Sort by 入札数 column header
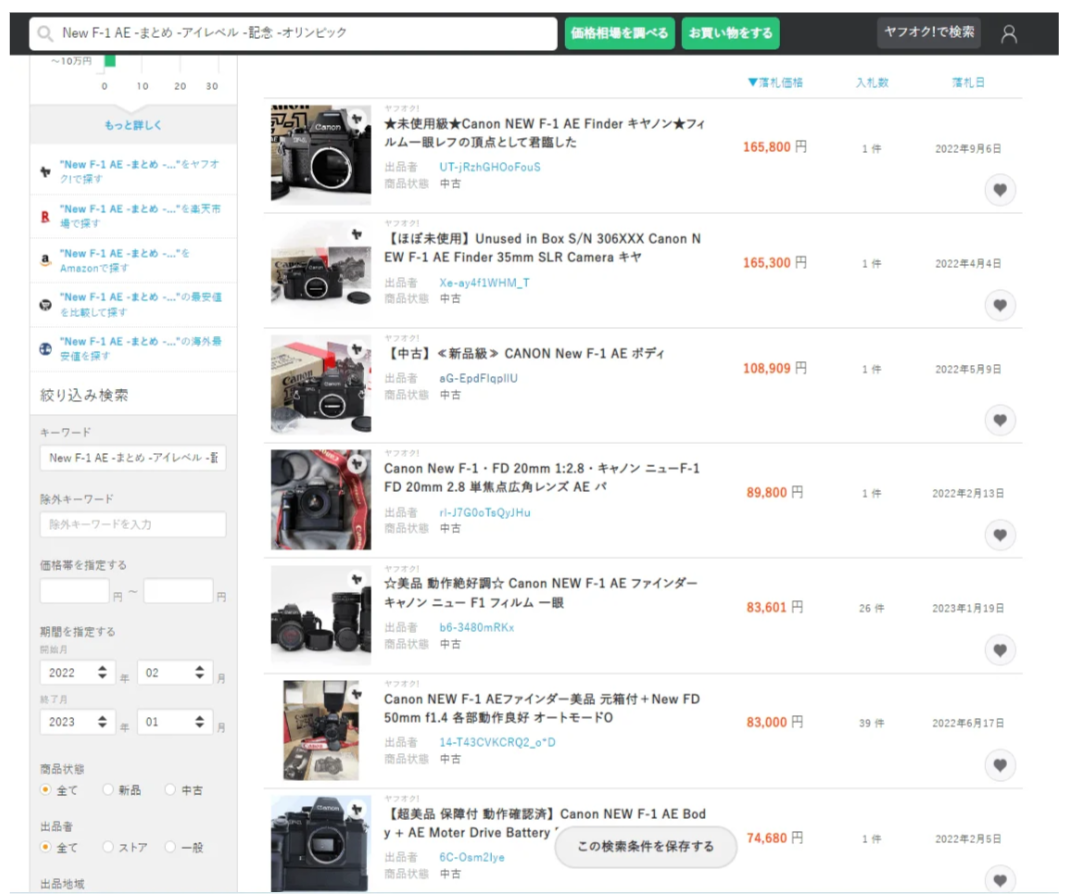The width and height of the screenshot is (1066, 895). [x=872, y=82]
